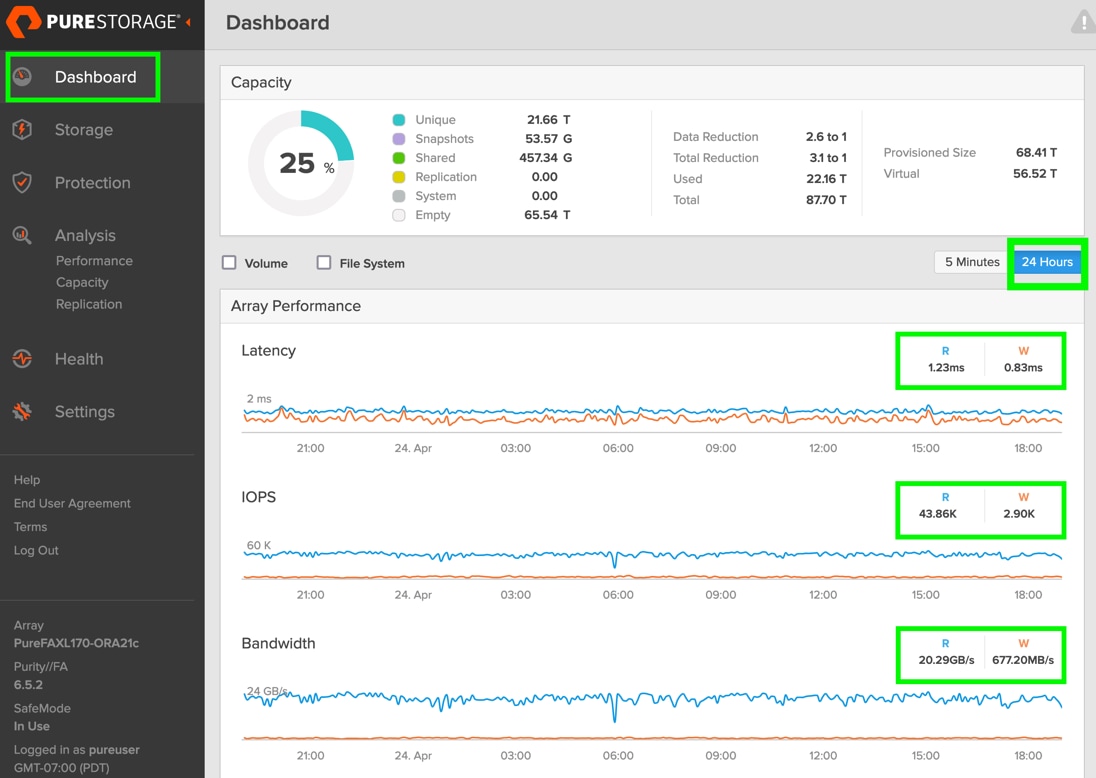Open the Capacity analysis page

pyautogui.click(x=82, y=283)
